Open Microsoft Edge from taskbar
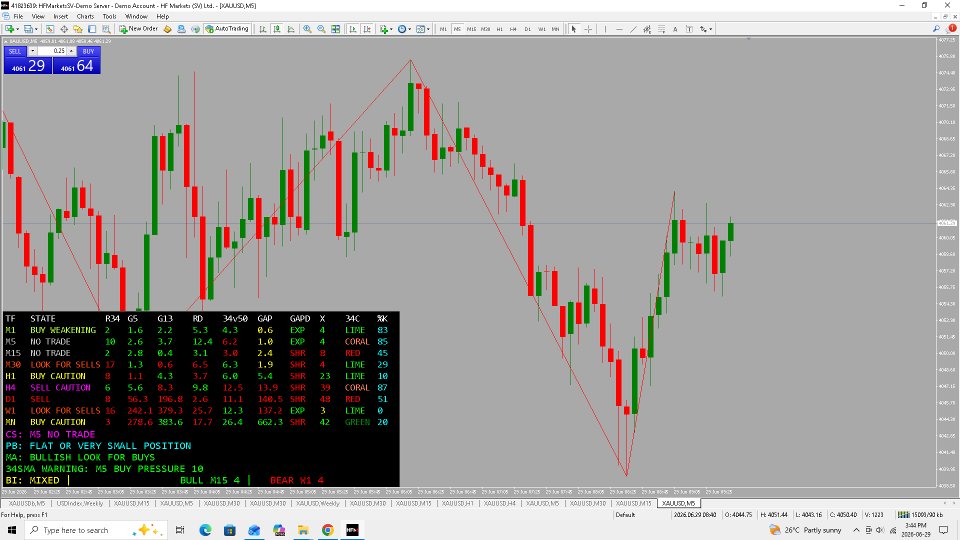Image resolution: width=960 pixels, height=540 pixels. pyautogui.click(x=205, y=530)
